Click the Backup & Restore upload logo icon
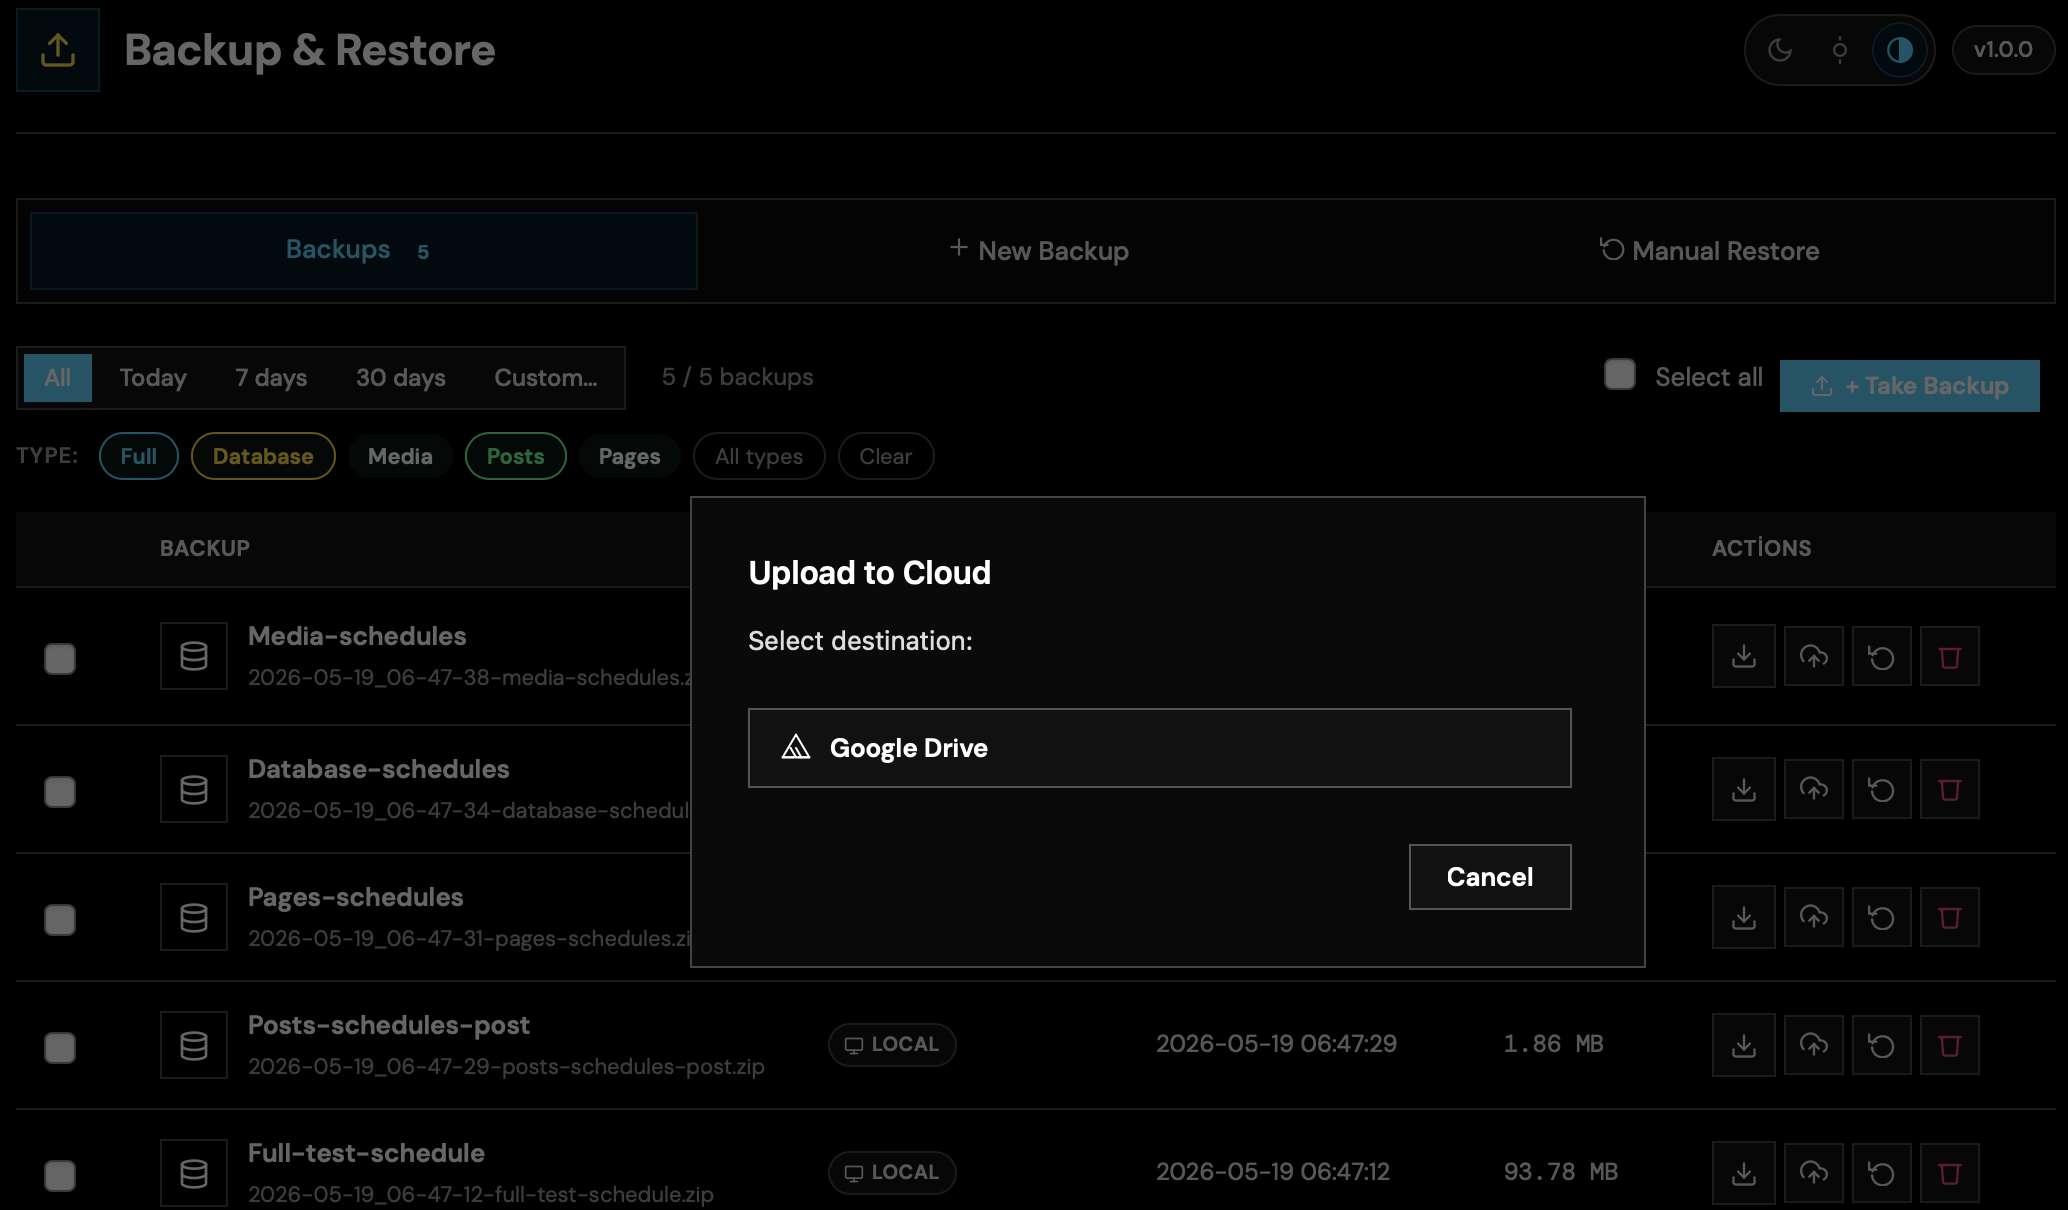Image resolution: width=2068 pixels, height=1210 pixels. pyautogui.click(x=58, y=50)
